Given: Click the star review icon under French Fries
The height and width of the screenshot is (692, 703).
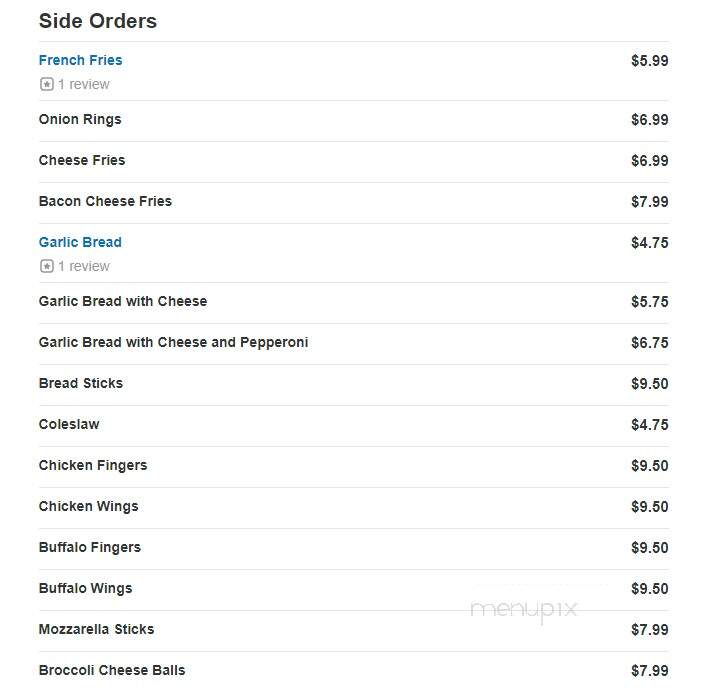Looking at the screenshot, I should pyautogui.click(x=47, y=84).
